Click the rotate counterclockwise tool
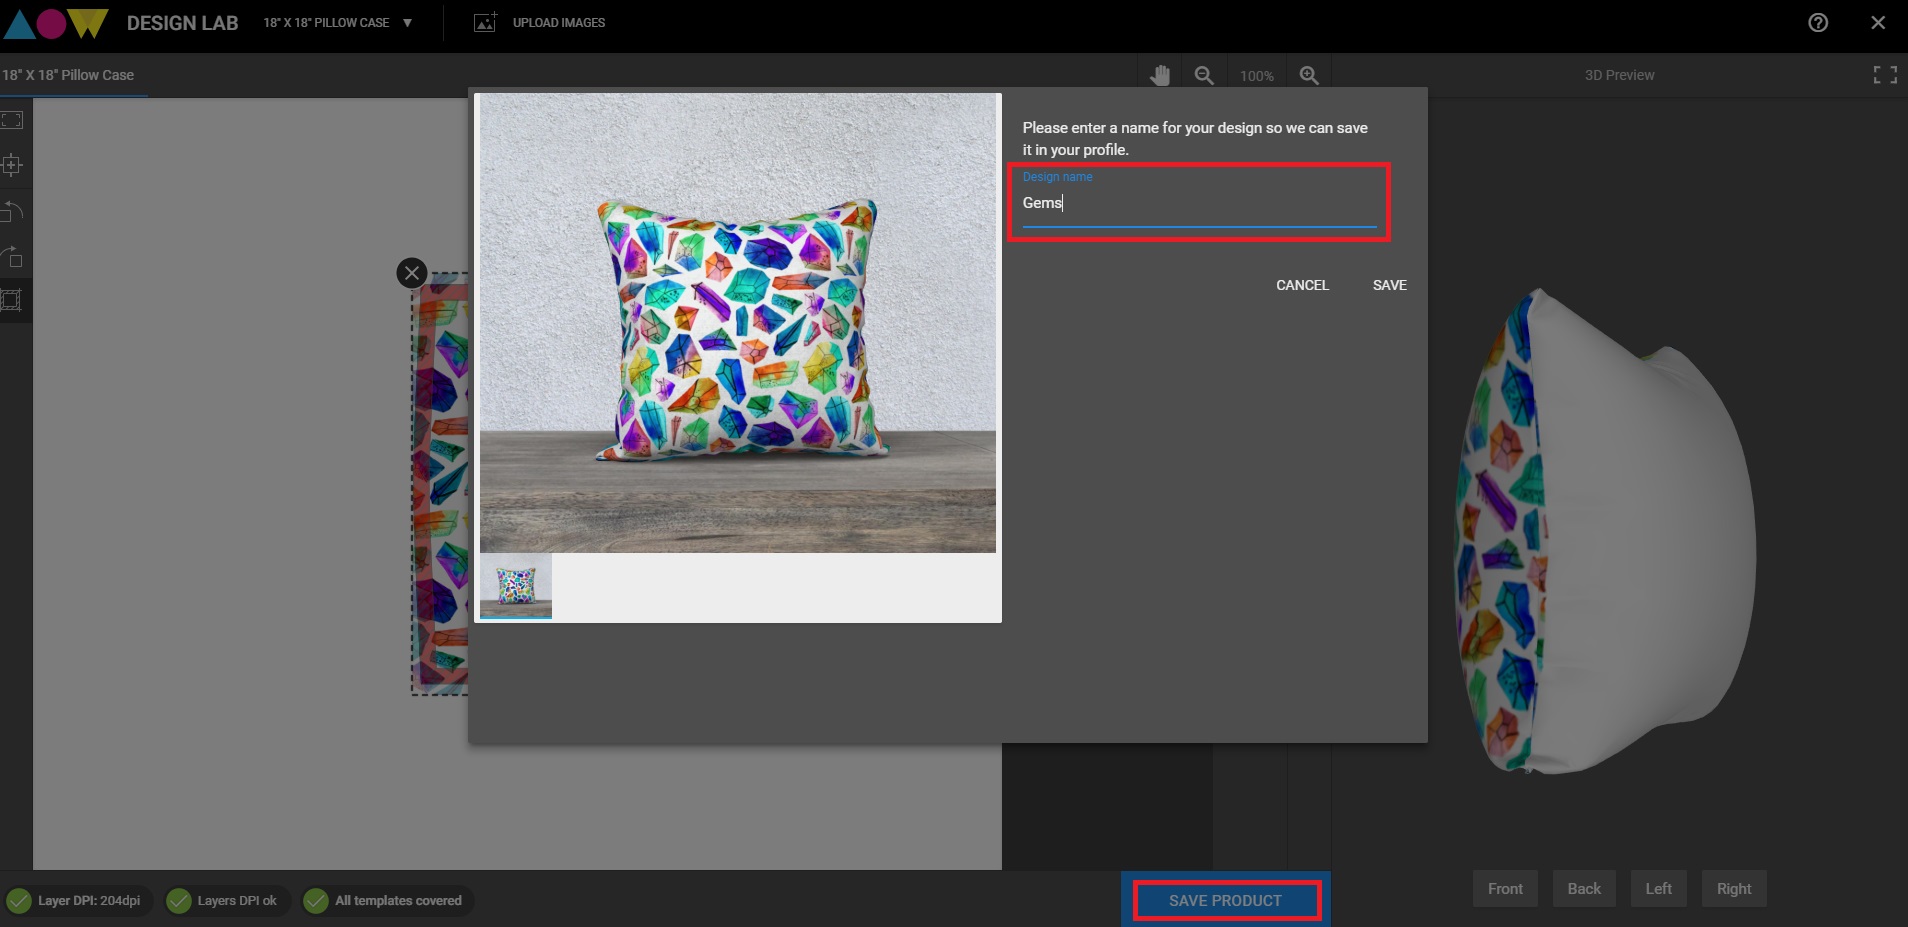 tap(12, 211)
